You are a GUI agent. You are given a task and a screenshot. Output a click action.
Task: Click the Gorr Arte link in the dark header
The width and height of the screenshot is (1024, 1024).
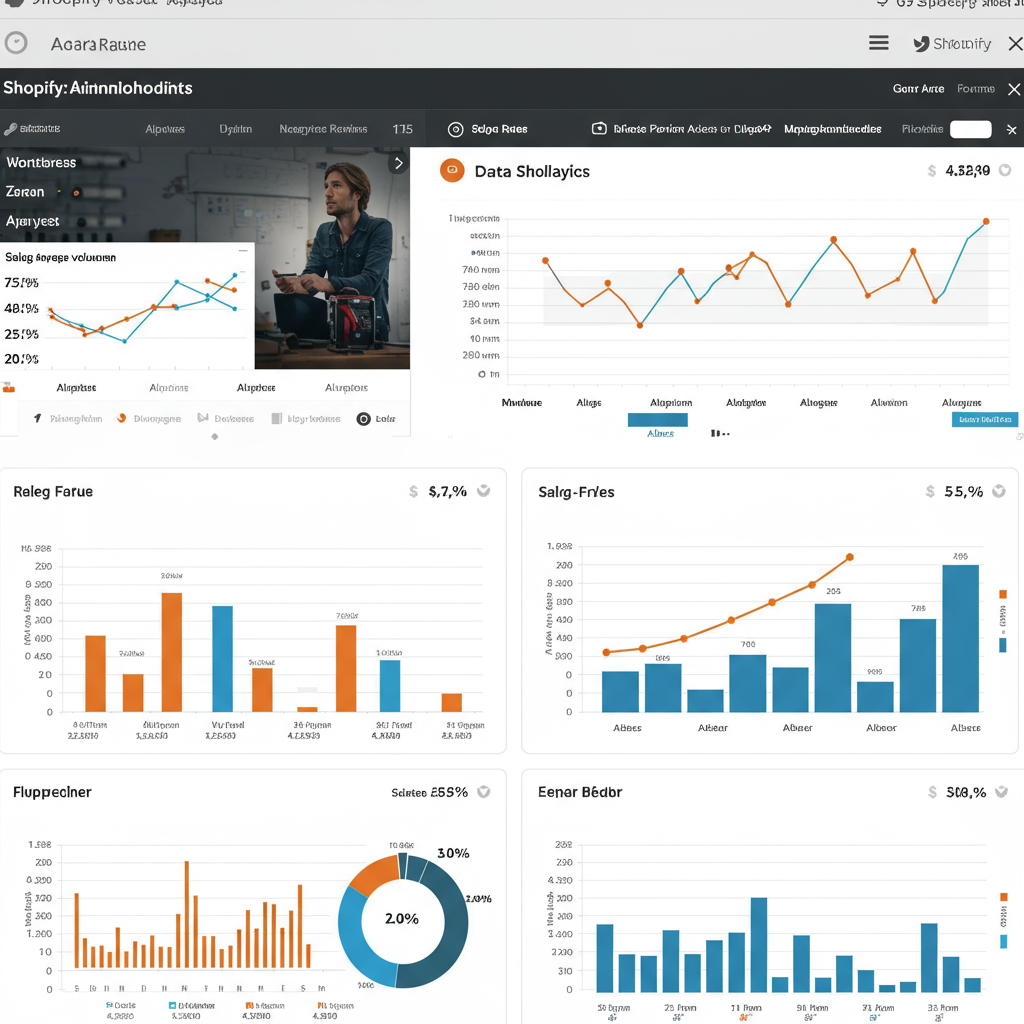pyautogui.click(x=918, y=89)
